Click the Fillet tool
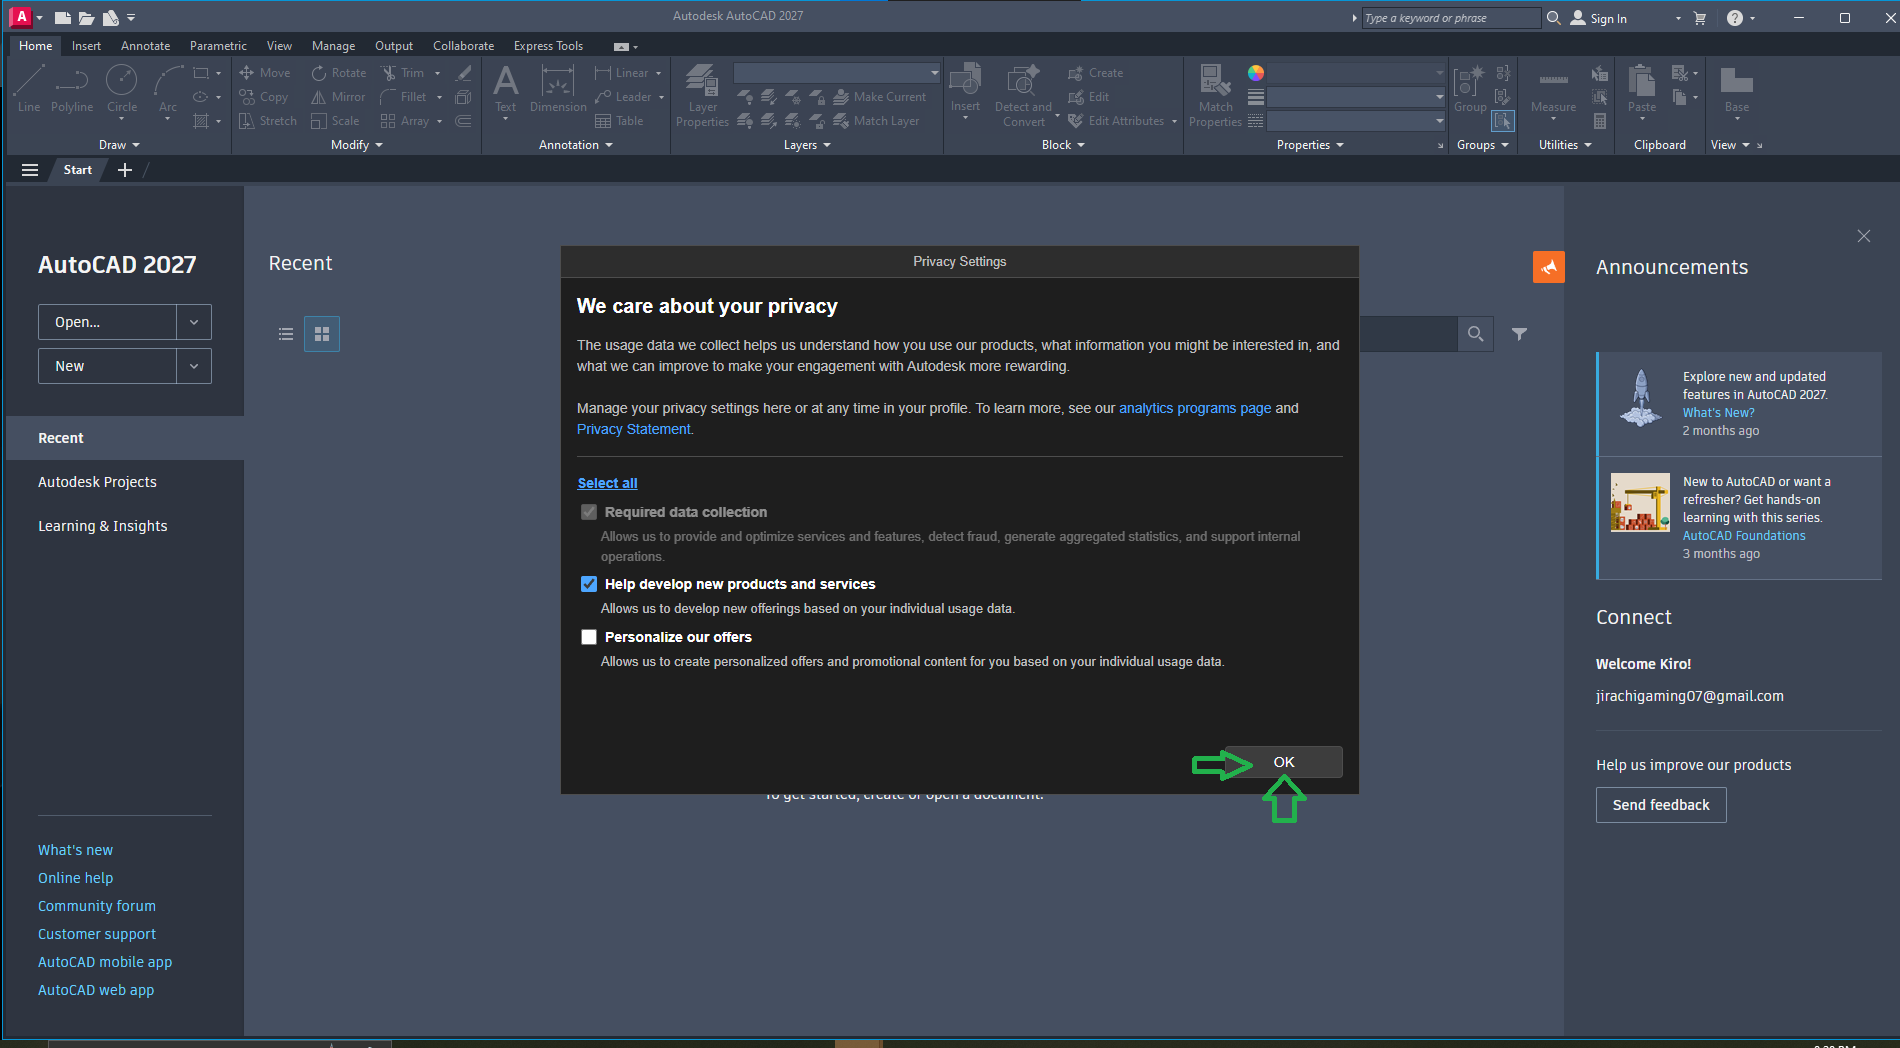Screen dimensions: 1900x1048 (x=404, y=97)
